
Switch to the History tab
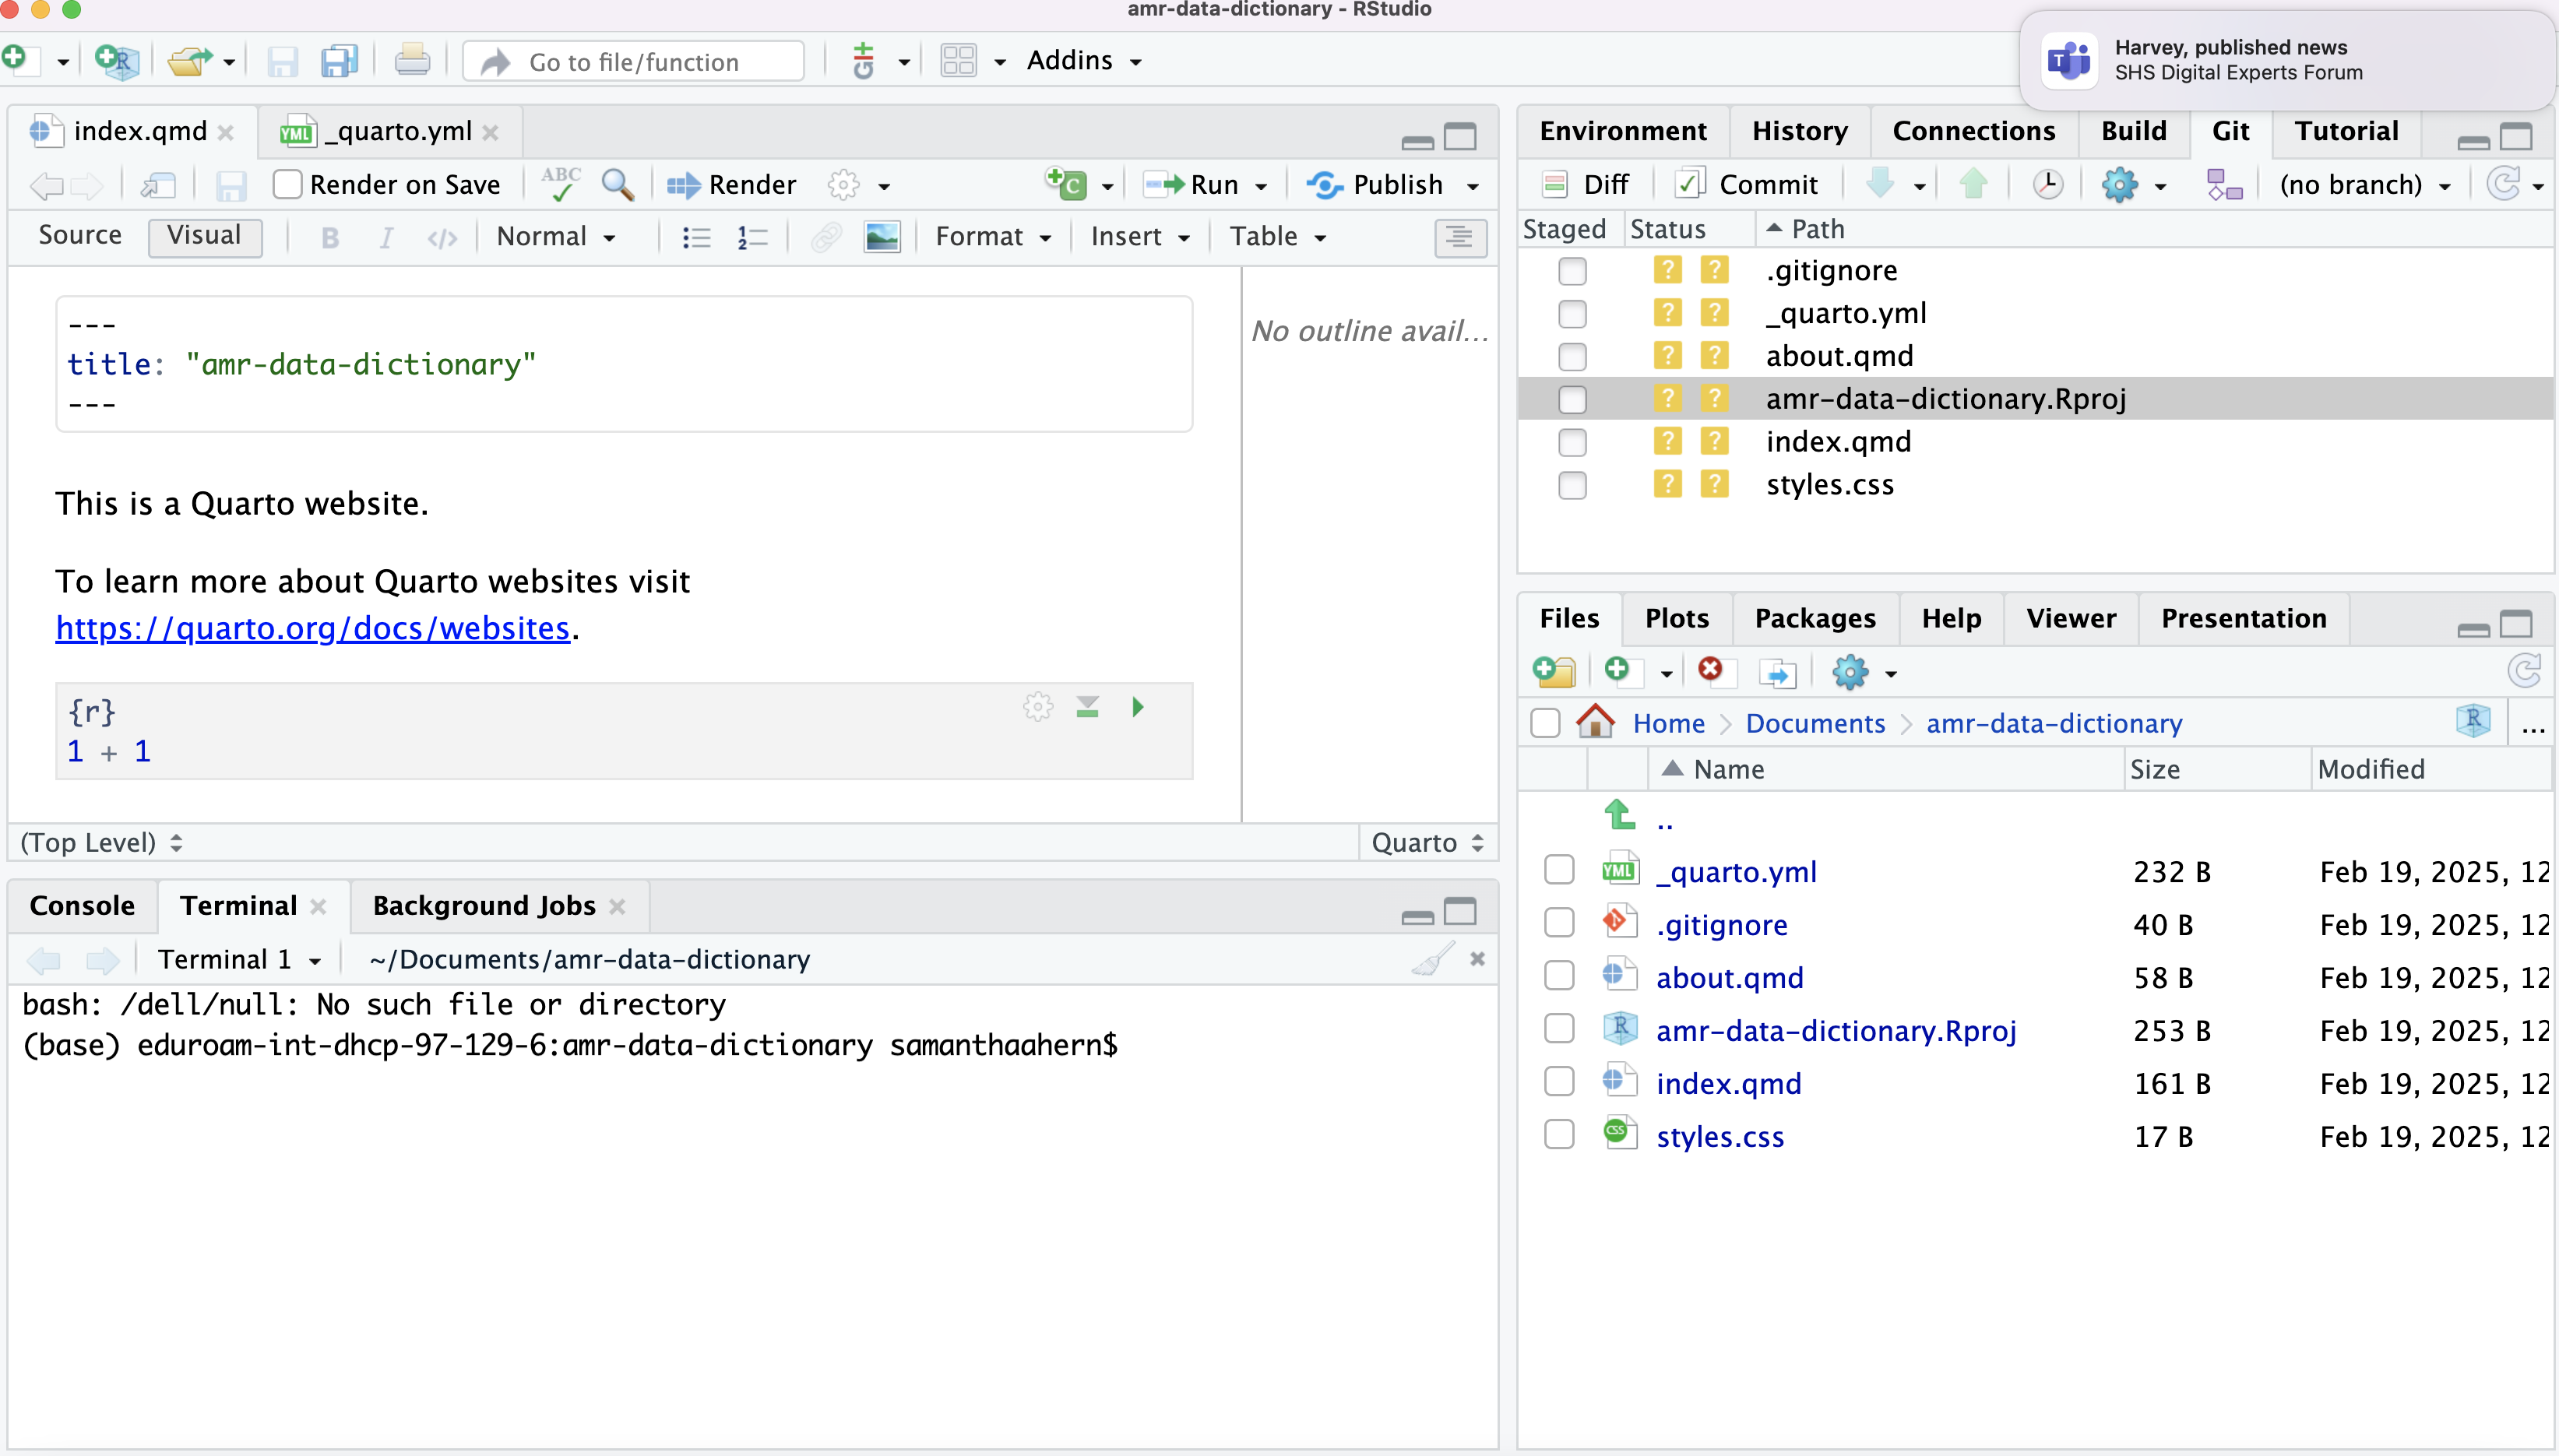click(1799, 131)
